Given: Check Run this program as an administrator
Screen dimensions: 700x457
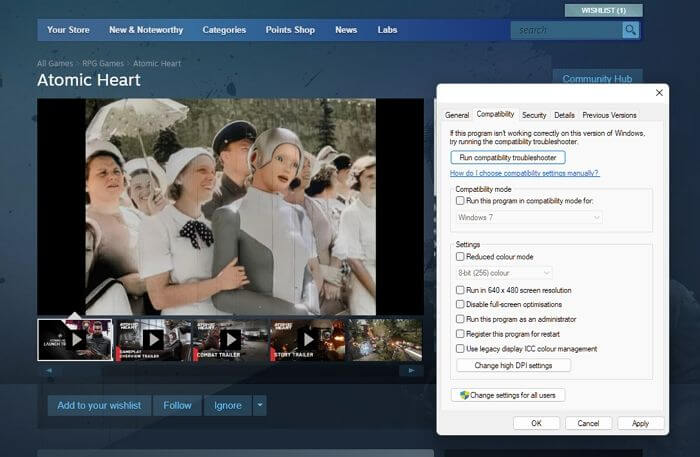Looking at the screenshot, I should tap(460, 319).
